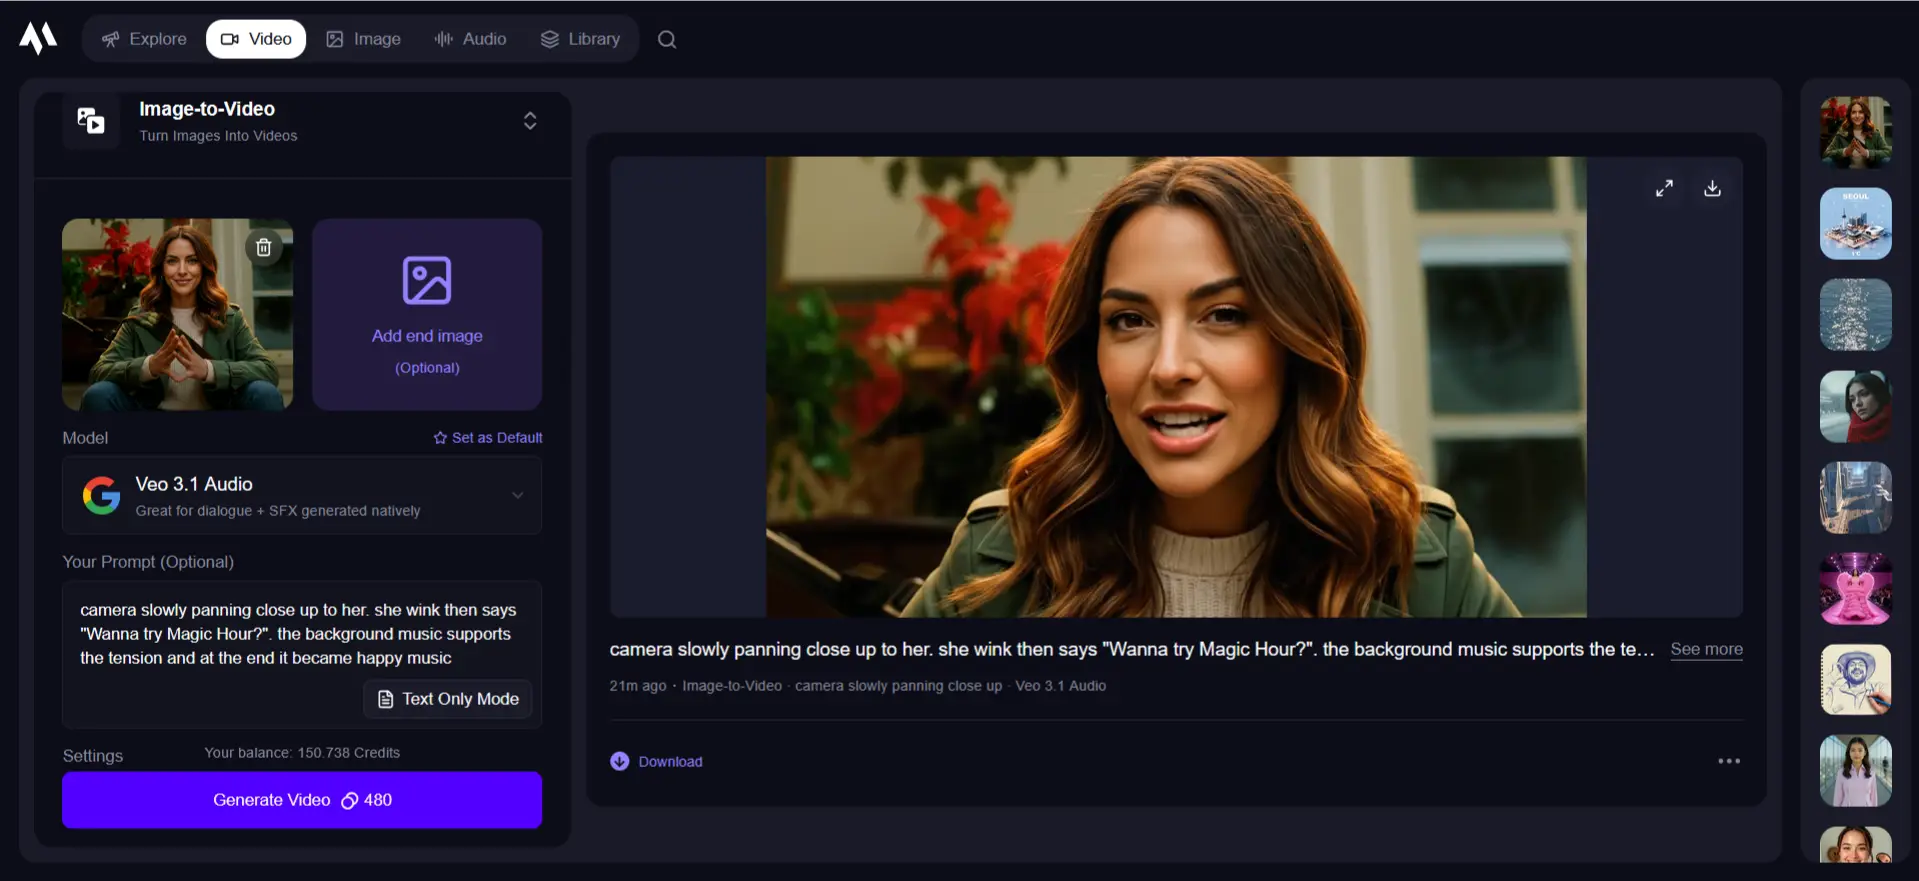Toggle Text Only Mode

click(448, 699)
